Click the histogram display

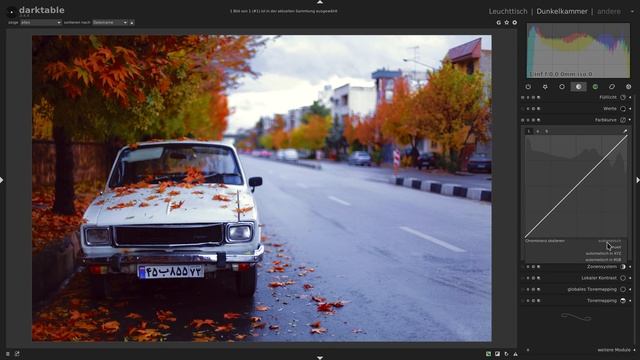click(578, 50)
